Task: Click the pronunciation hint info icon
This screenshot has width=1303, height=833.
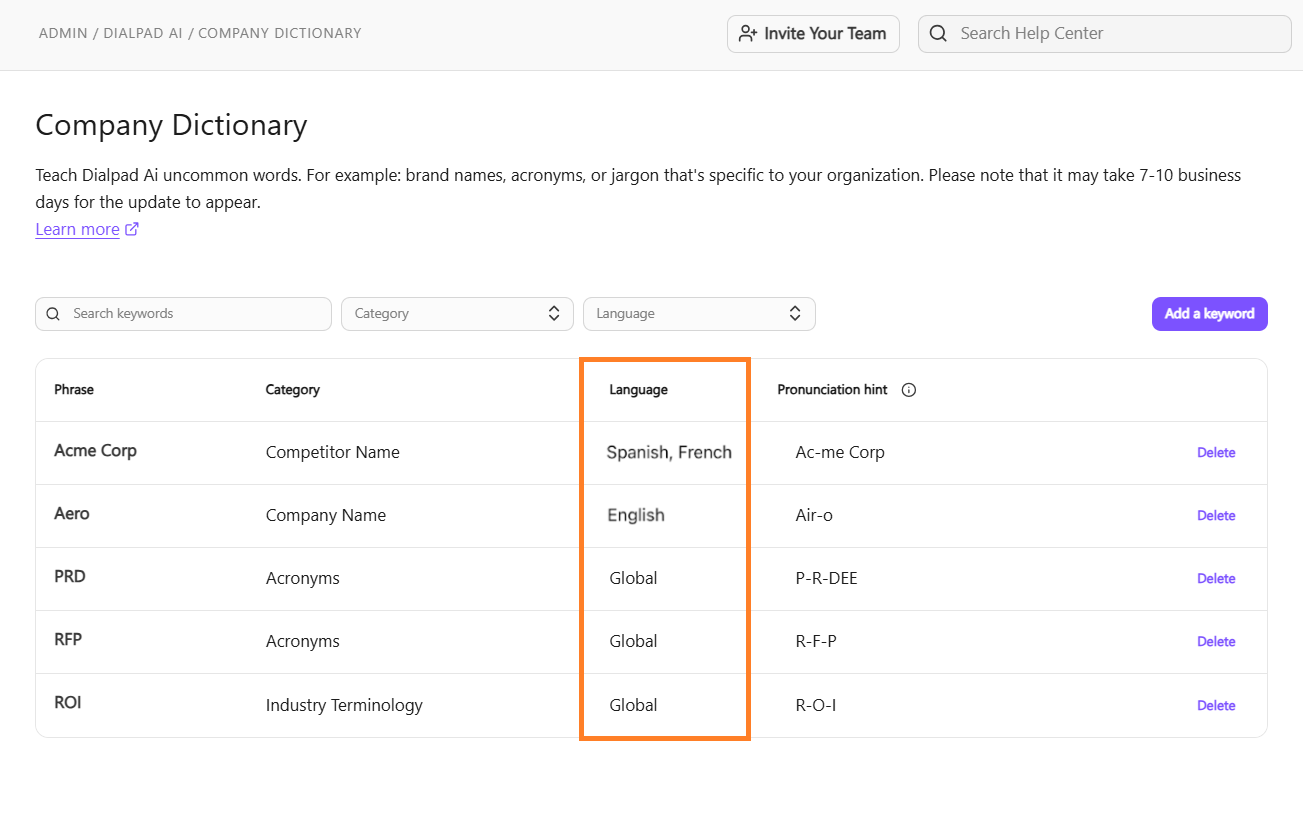Action: (x=909, y=390)
